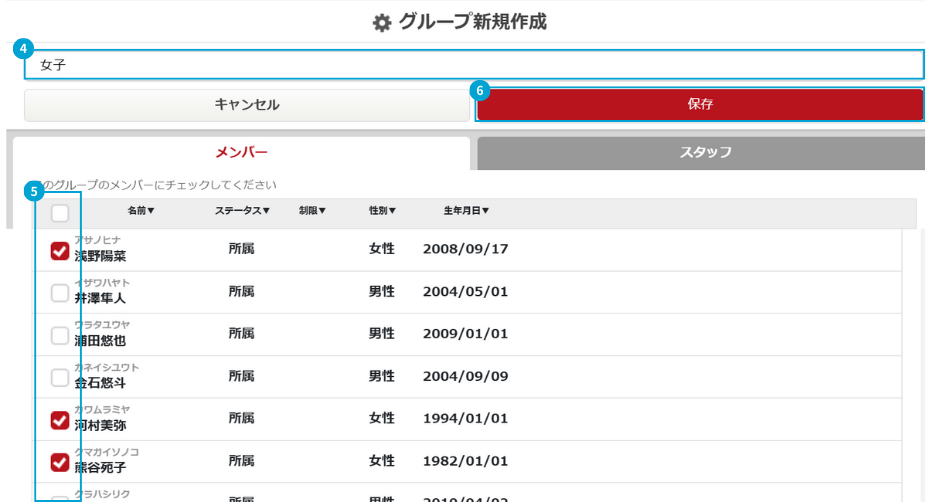The image size is (926, 502).
Task: Click the gear icon beside グループ新規作成
Action: pos(382,22)
